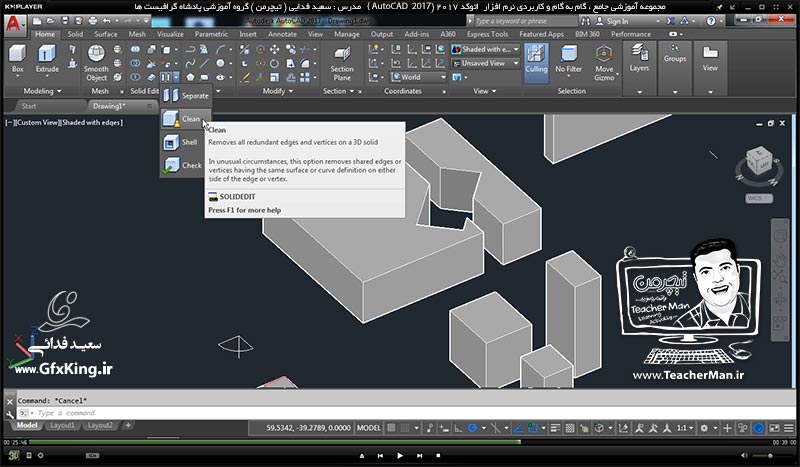The image size is (800, 467).
Task: Toggle lineweight display in status bar
Action: pyautogui.click(x=555, y=428)
